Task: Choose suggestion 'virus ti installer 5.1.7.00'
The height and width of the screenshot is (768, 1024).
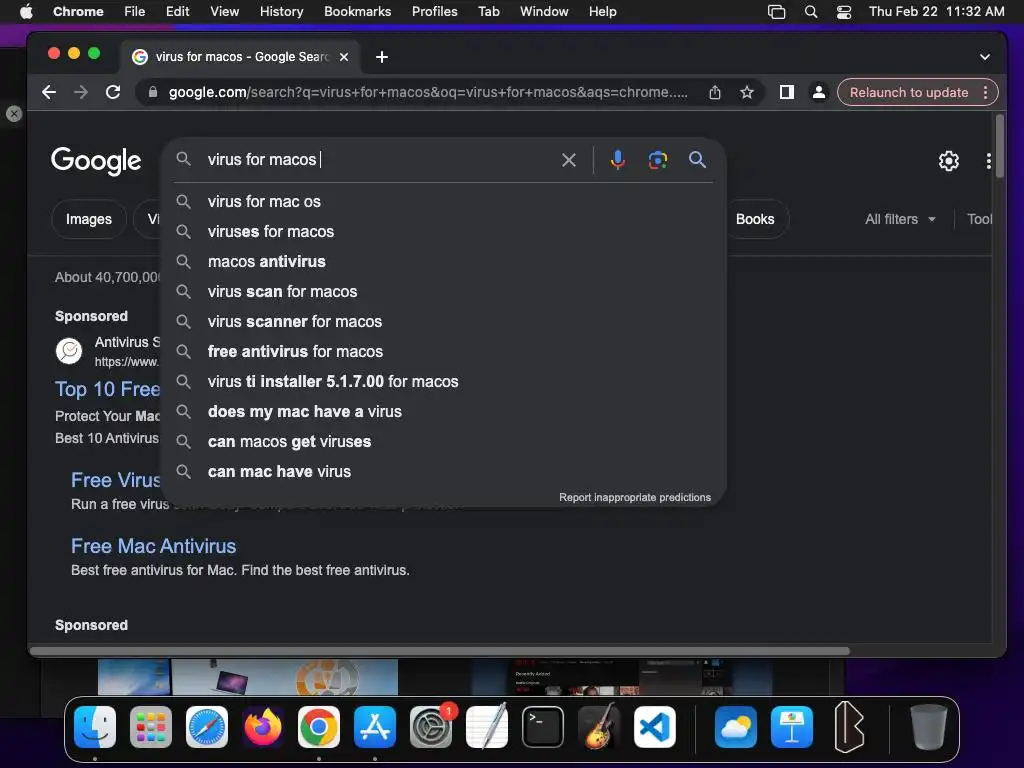Action: (444, 382)
